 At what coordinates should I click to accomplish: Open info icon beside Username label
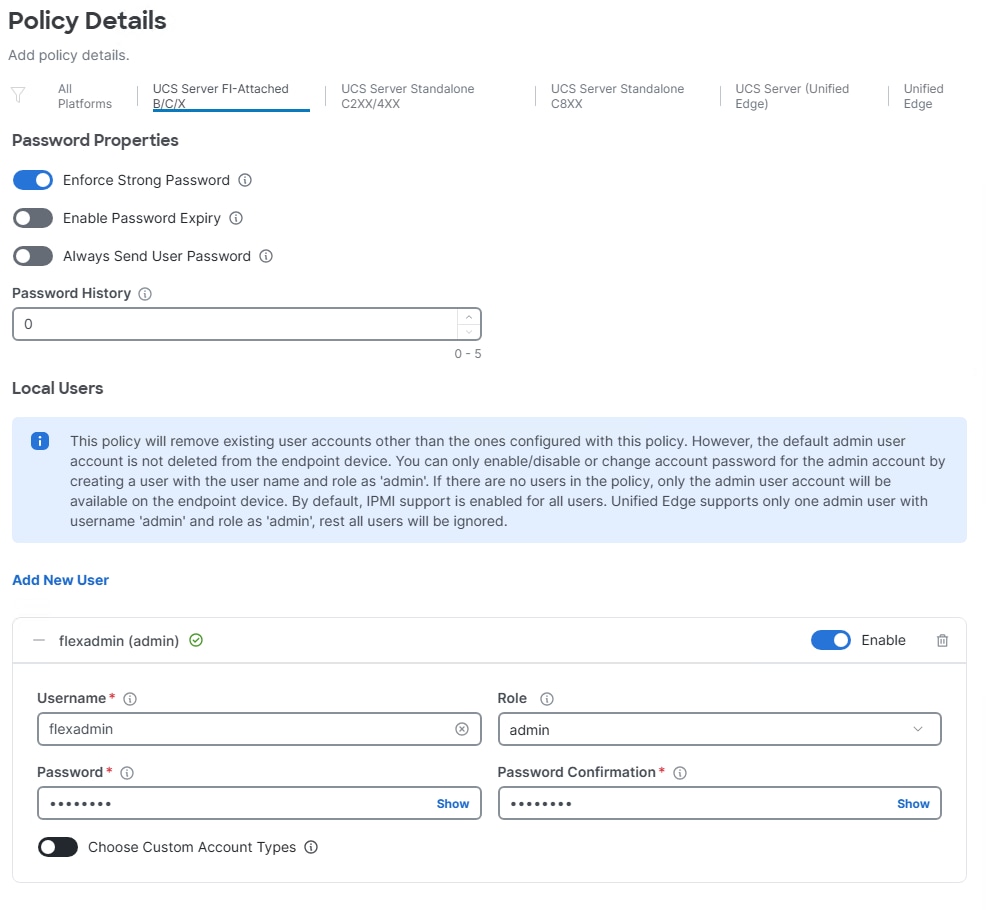click(x=130, y=699)
